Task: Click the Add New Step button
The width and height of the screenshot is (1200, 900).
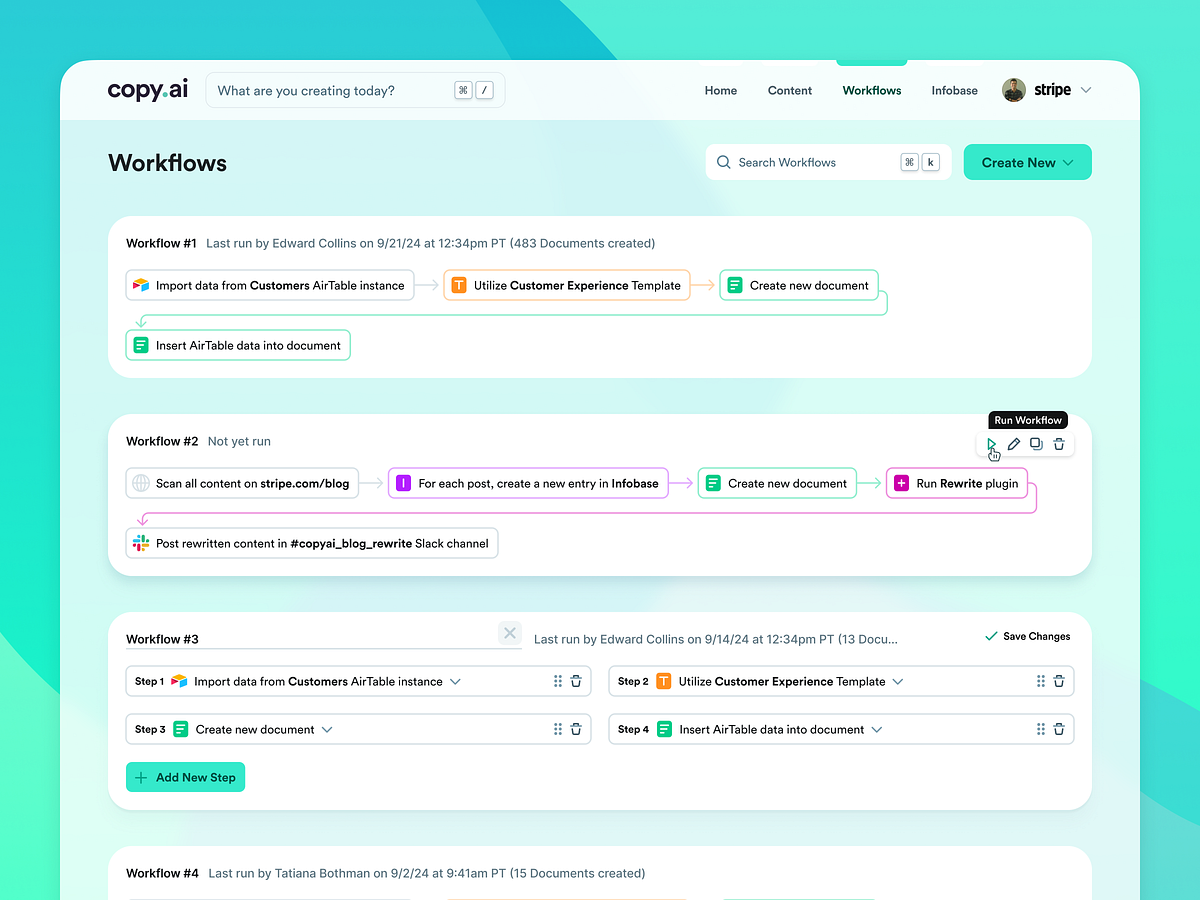Action: 185,777
